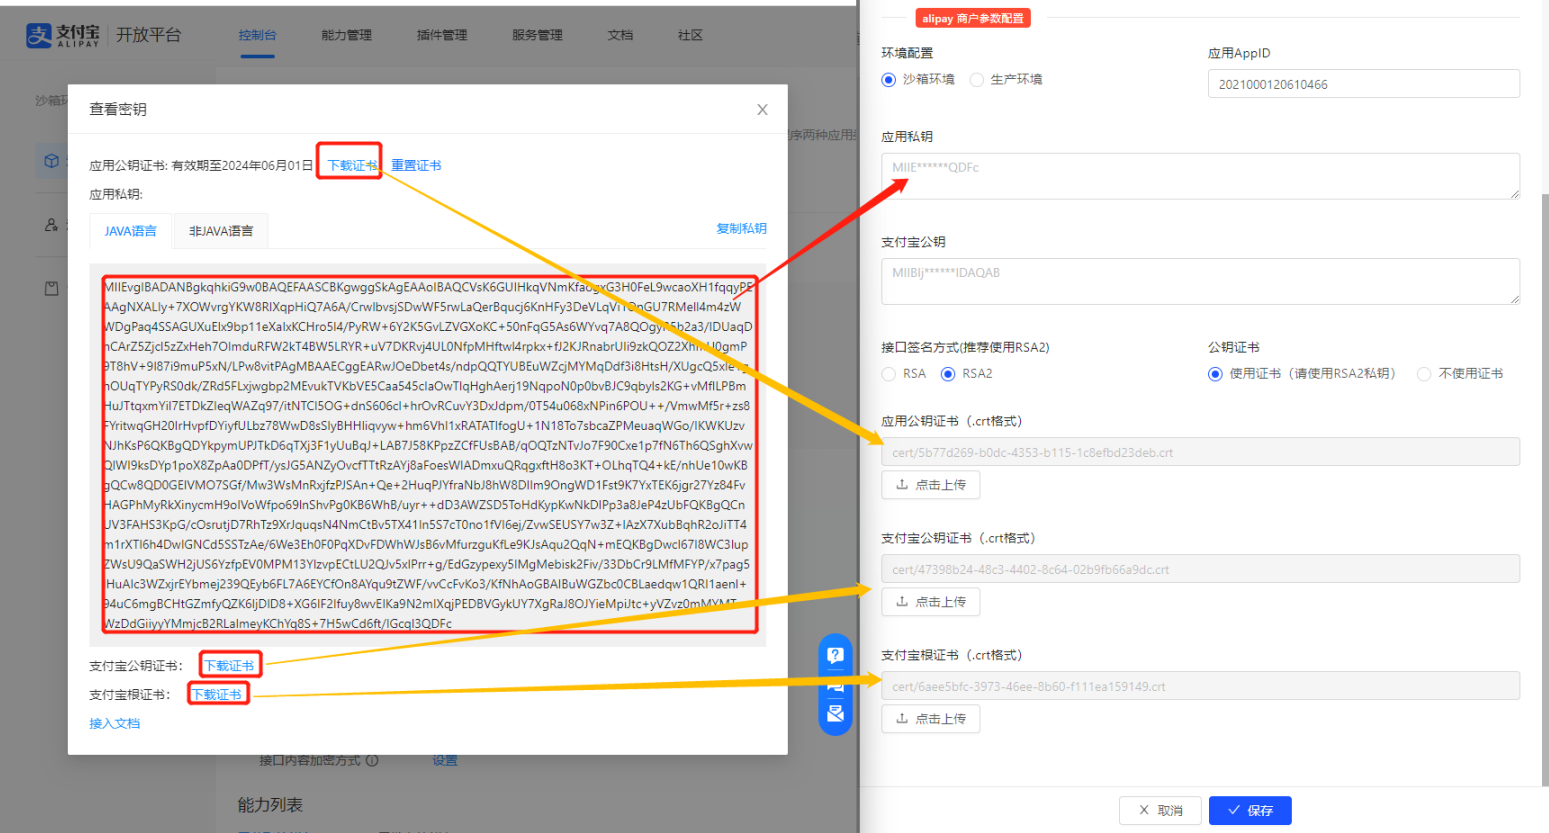Open the mail envelope icon on the floating bar

point(836,713)
